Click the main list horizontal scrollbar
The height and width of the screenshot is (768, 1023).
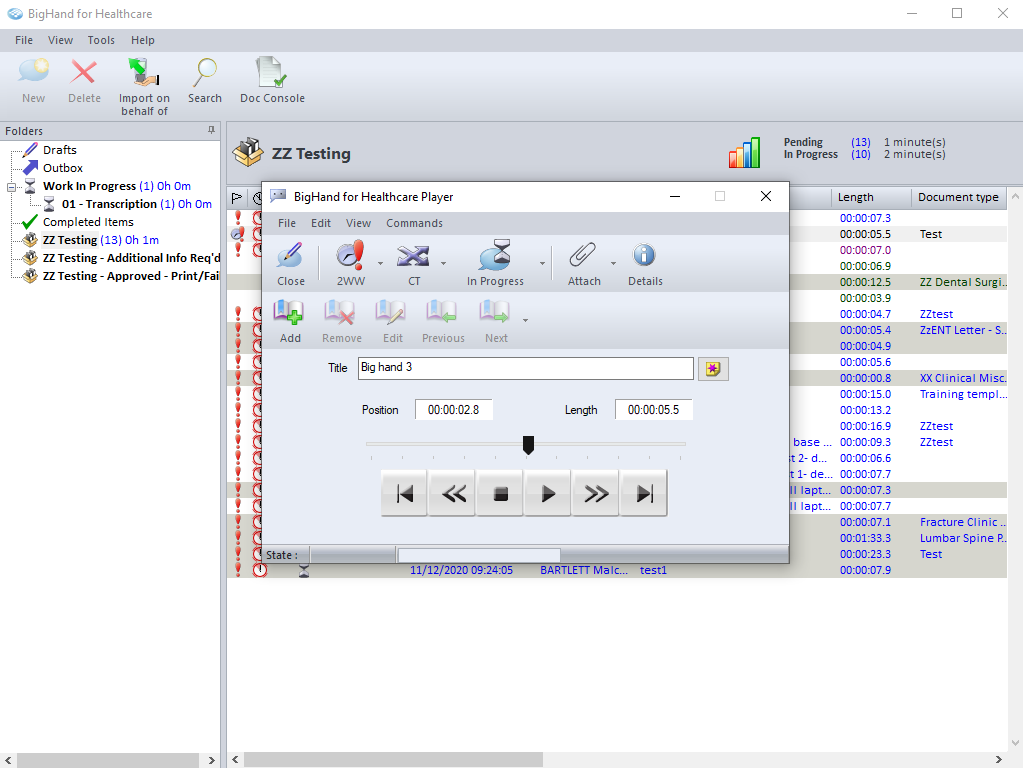[x=393, y=760]
